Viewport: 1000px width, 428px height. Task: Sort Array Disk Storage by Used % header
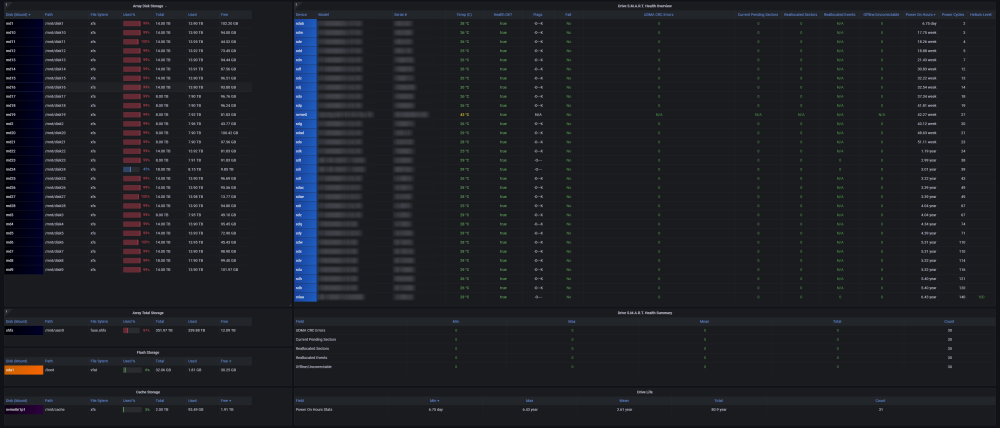pos(129,14)
